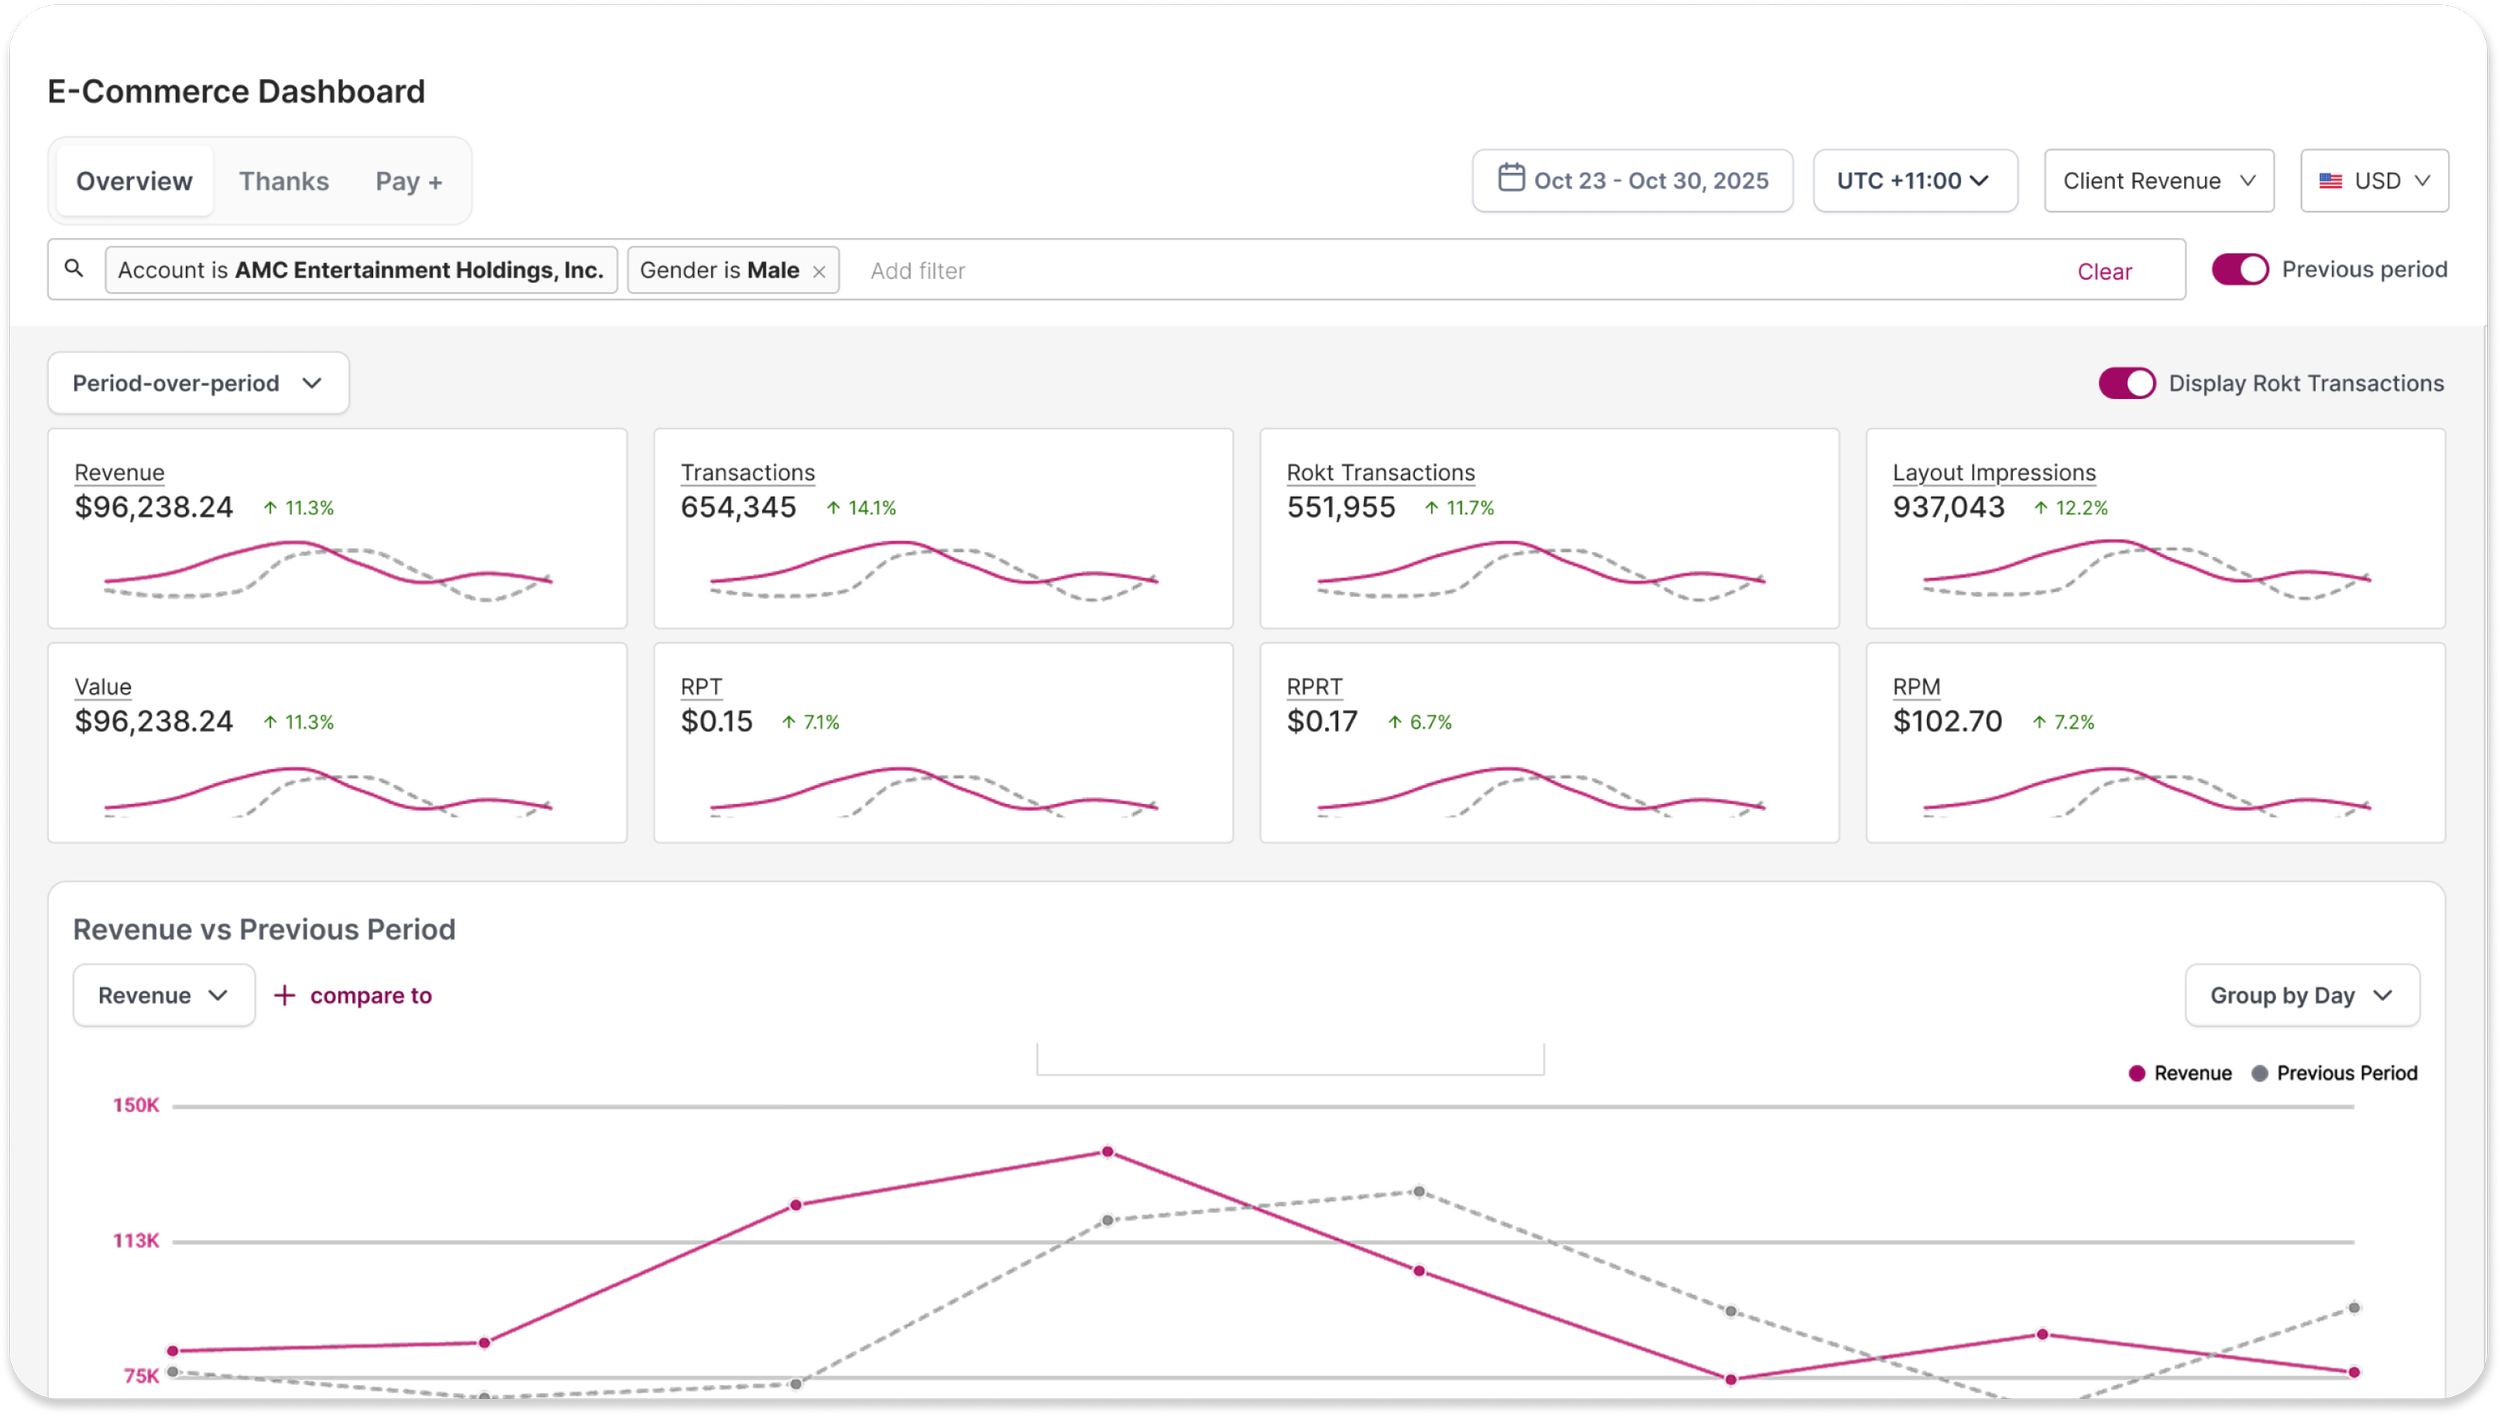The image size is (2500, 1416).
Task: Click the plus icon beside compare to
Action: 285,995
